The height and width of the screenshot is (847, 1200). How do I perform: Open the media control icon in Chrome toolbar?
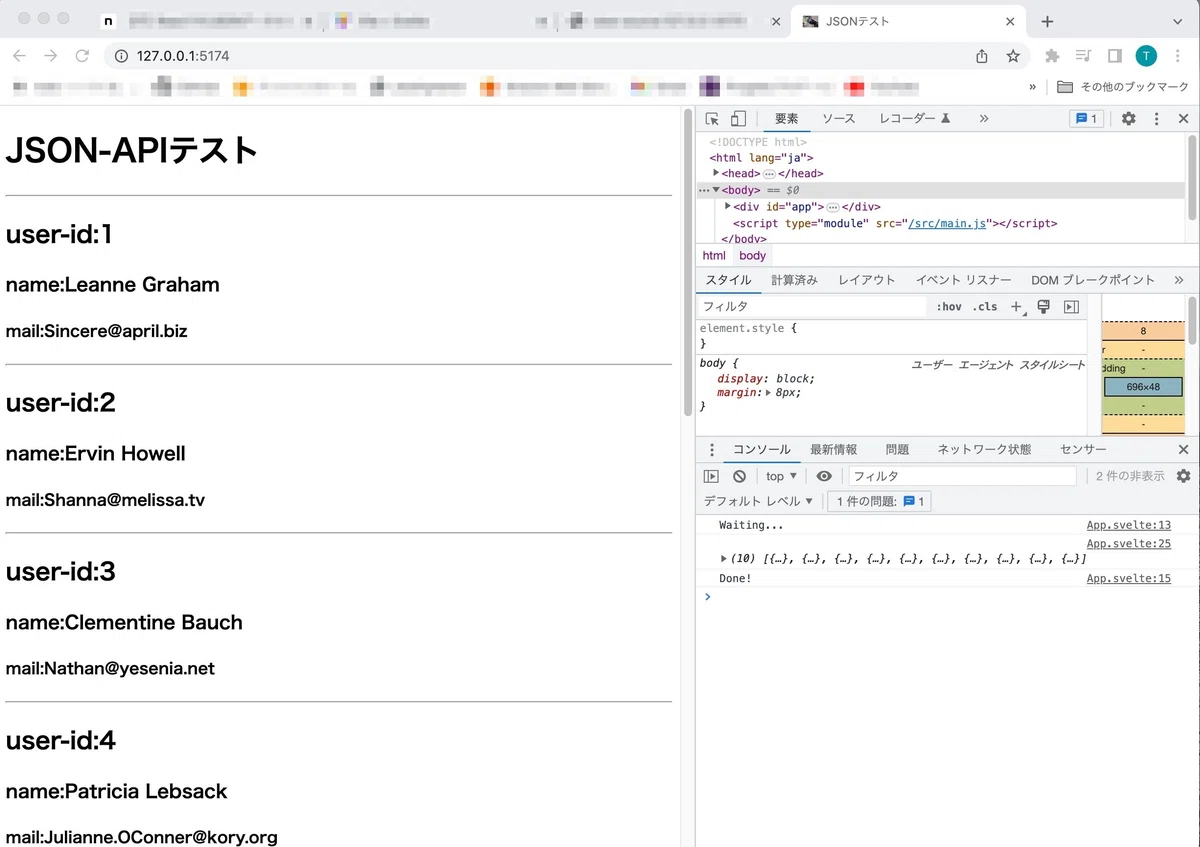click(x=1083, y=56)
